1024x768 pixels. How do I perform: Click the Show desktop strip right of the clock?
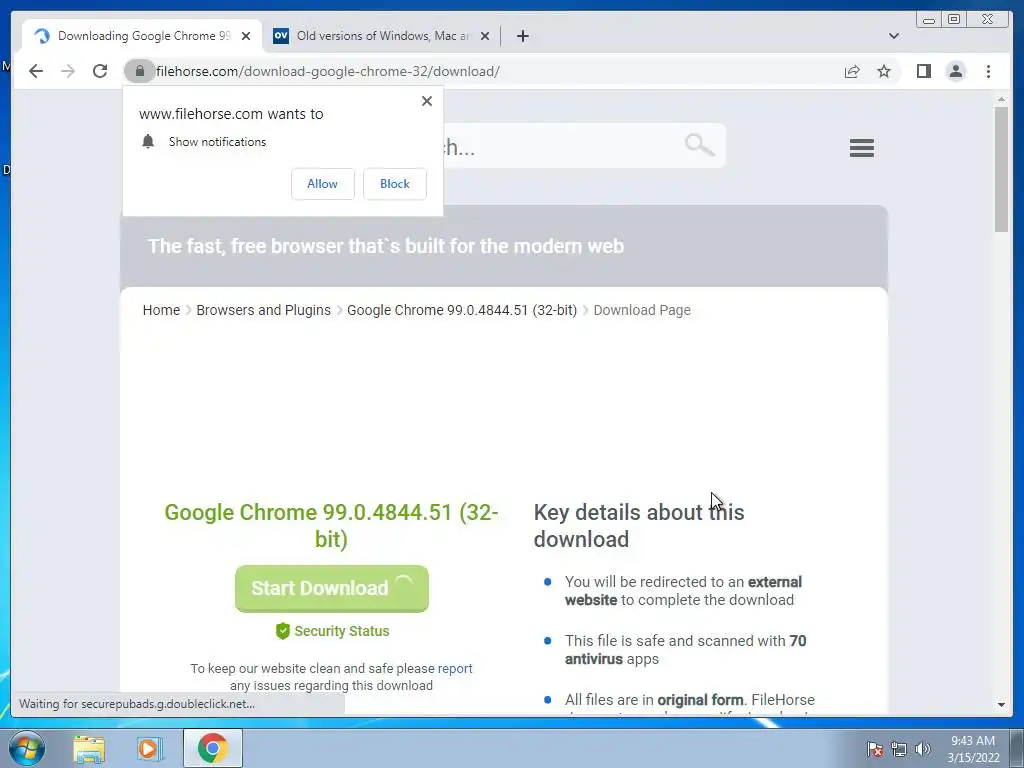(1017, 749)
